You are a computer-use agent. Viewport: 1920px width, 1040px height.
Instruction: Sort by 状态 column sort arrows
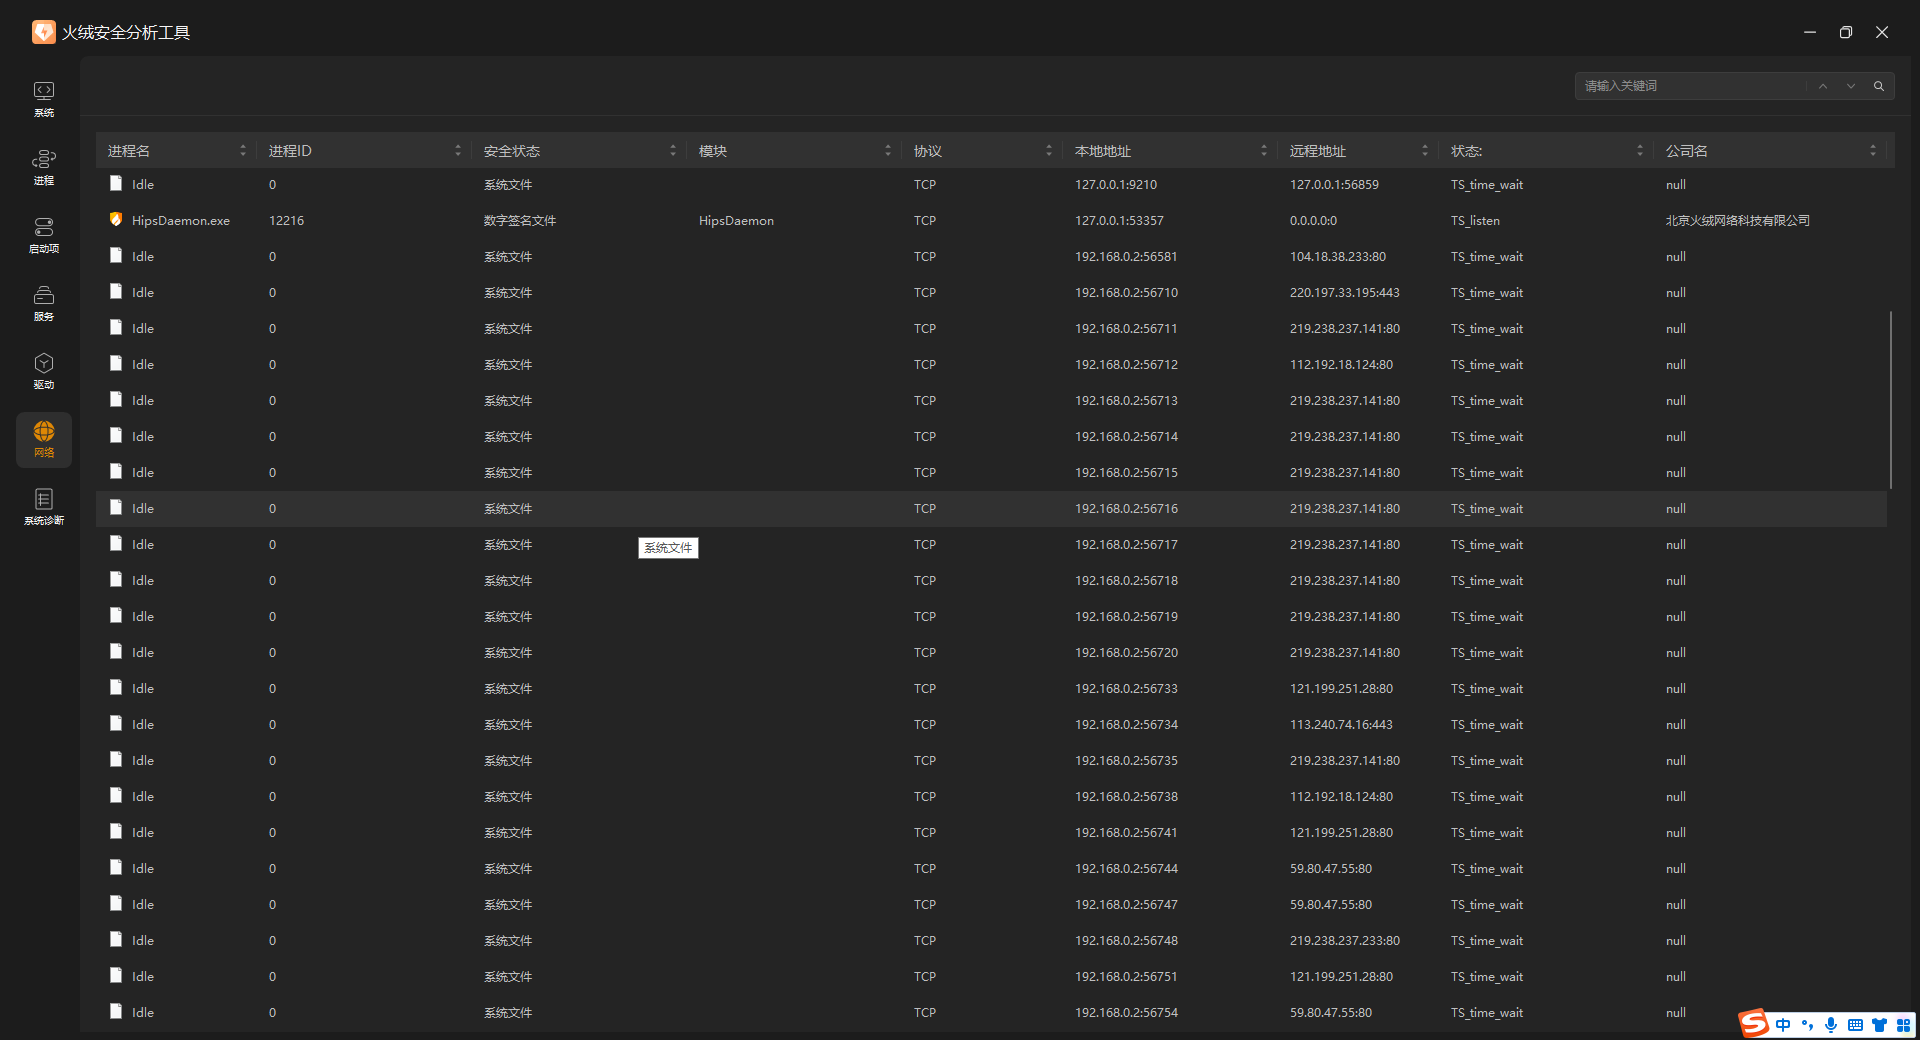(1640, 150)
